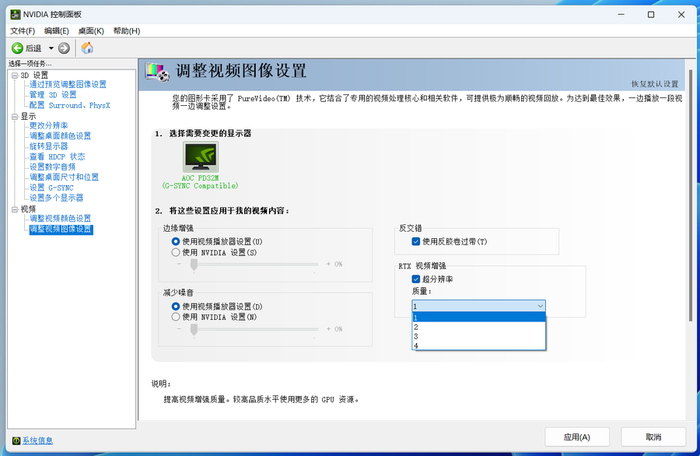
Task: Choose quality option 4 in the list
Action: (x=479, y=345)
